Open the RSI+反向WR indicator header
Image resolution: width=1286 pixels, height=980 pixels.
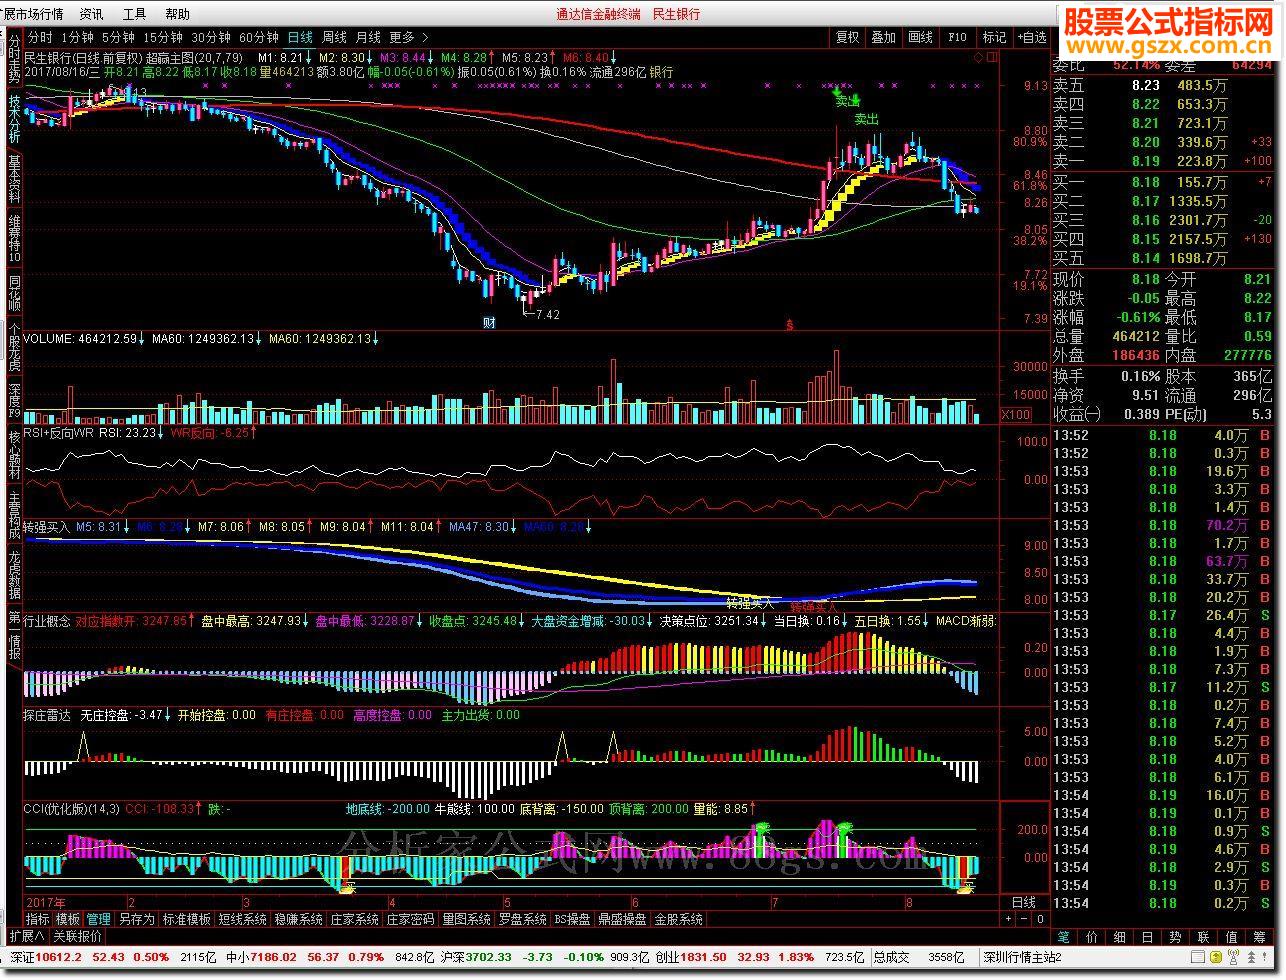tap(59, 433)
